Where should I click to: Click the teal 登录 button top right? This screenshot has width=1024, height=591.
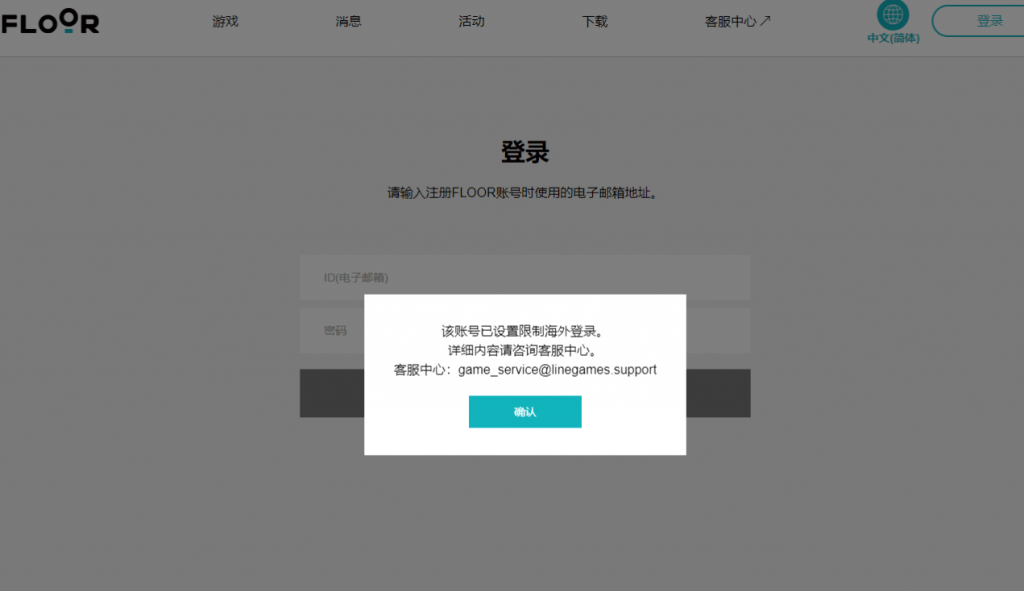click(990, 20)
